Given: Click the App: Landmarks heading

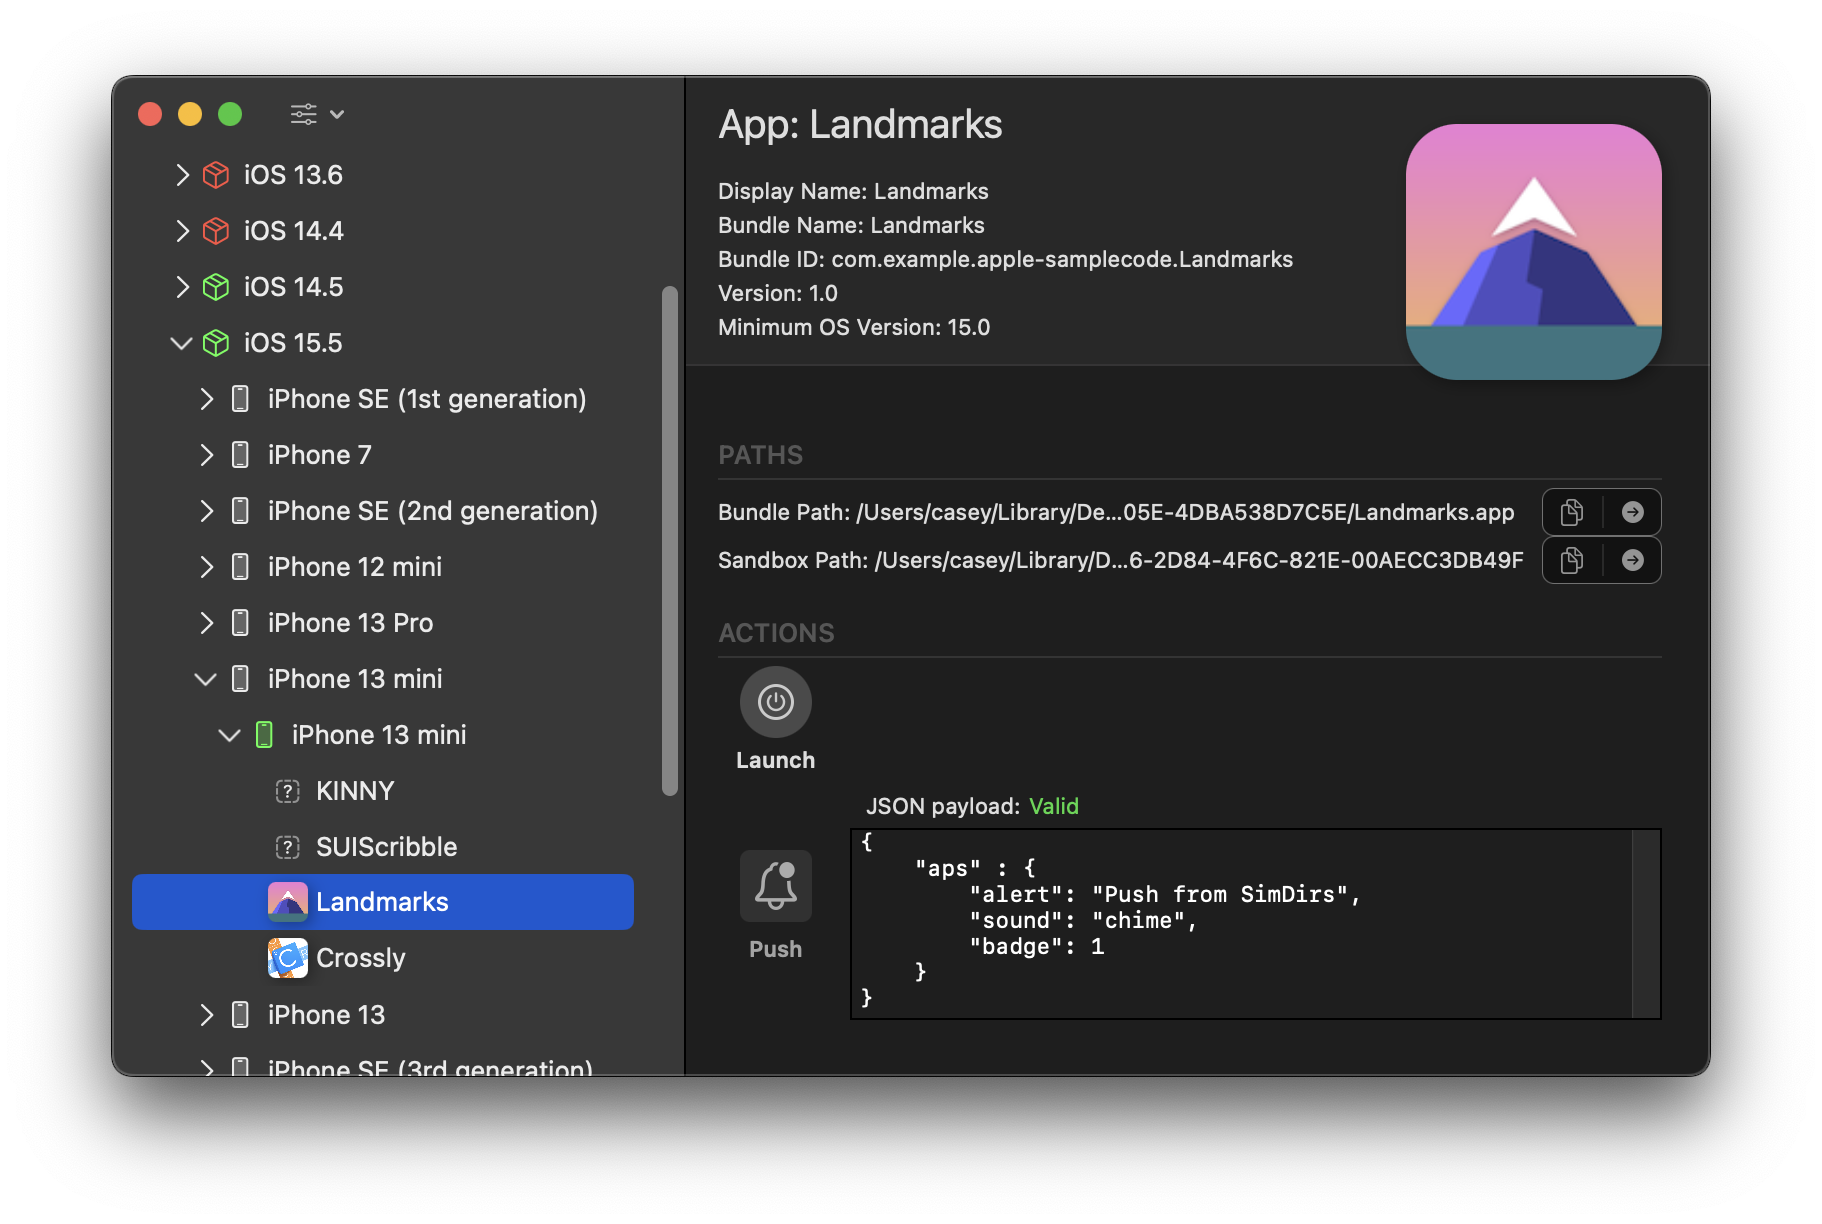Looking at the screenshot, I should click(860, 125).
